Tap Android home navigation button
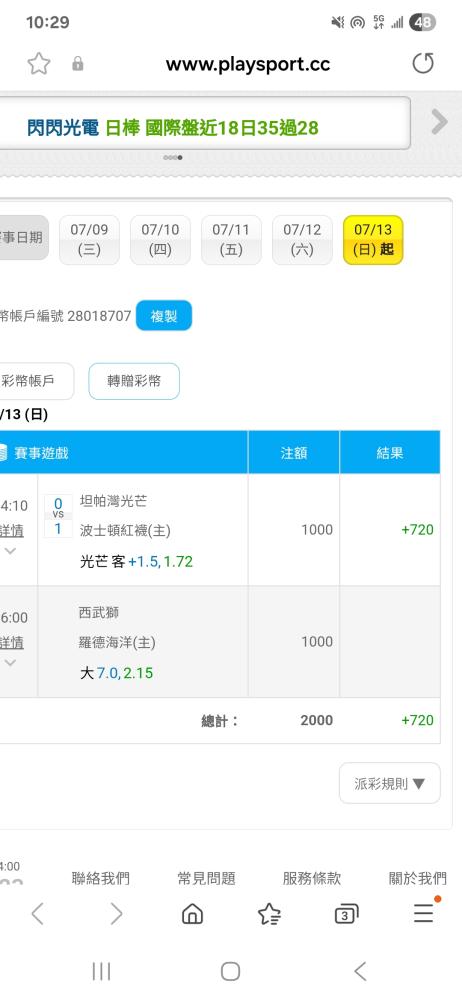 pyautogui.click(x=230, y=971)
